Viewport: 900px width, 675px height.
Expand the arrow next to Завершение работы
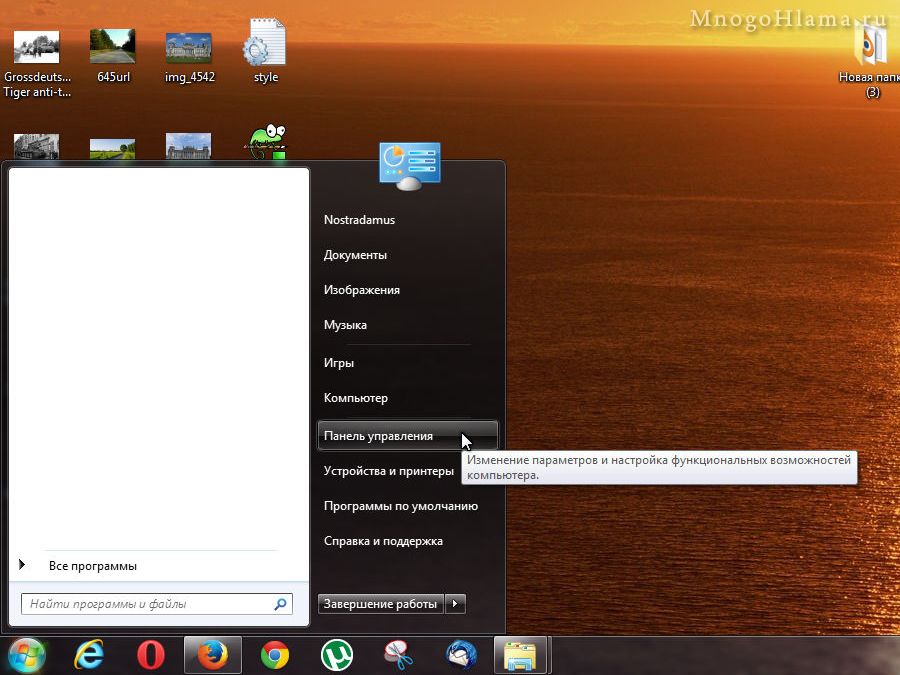(x=455, y=604)
